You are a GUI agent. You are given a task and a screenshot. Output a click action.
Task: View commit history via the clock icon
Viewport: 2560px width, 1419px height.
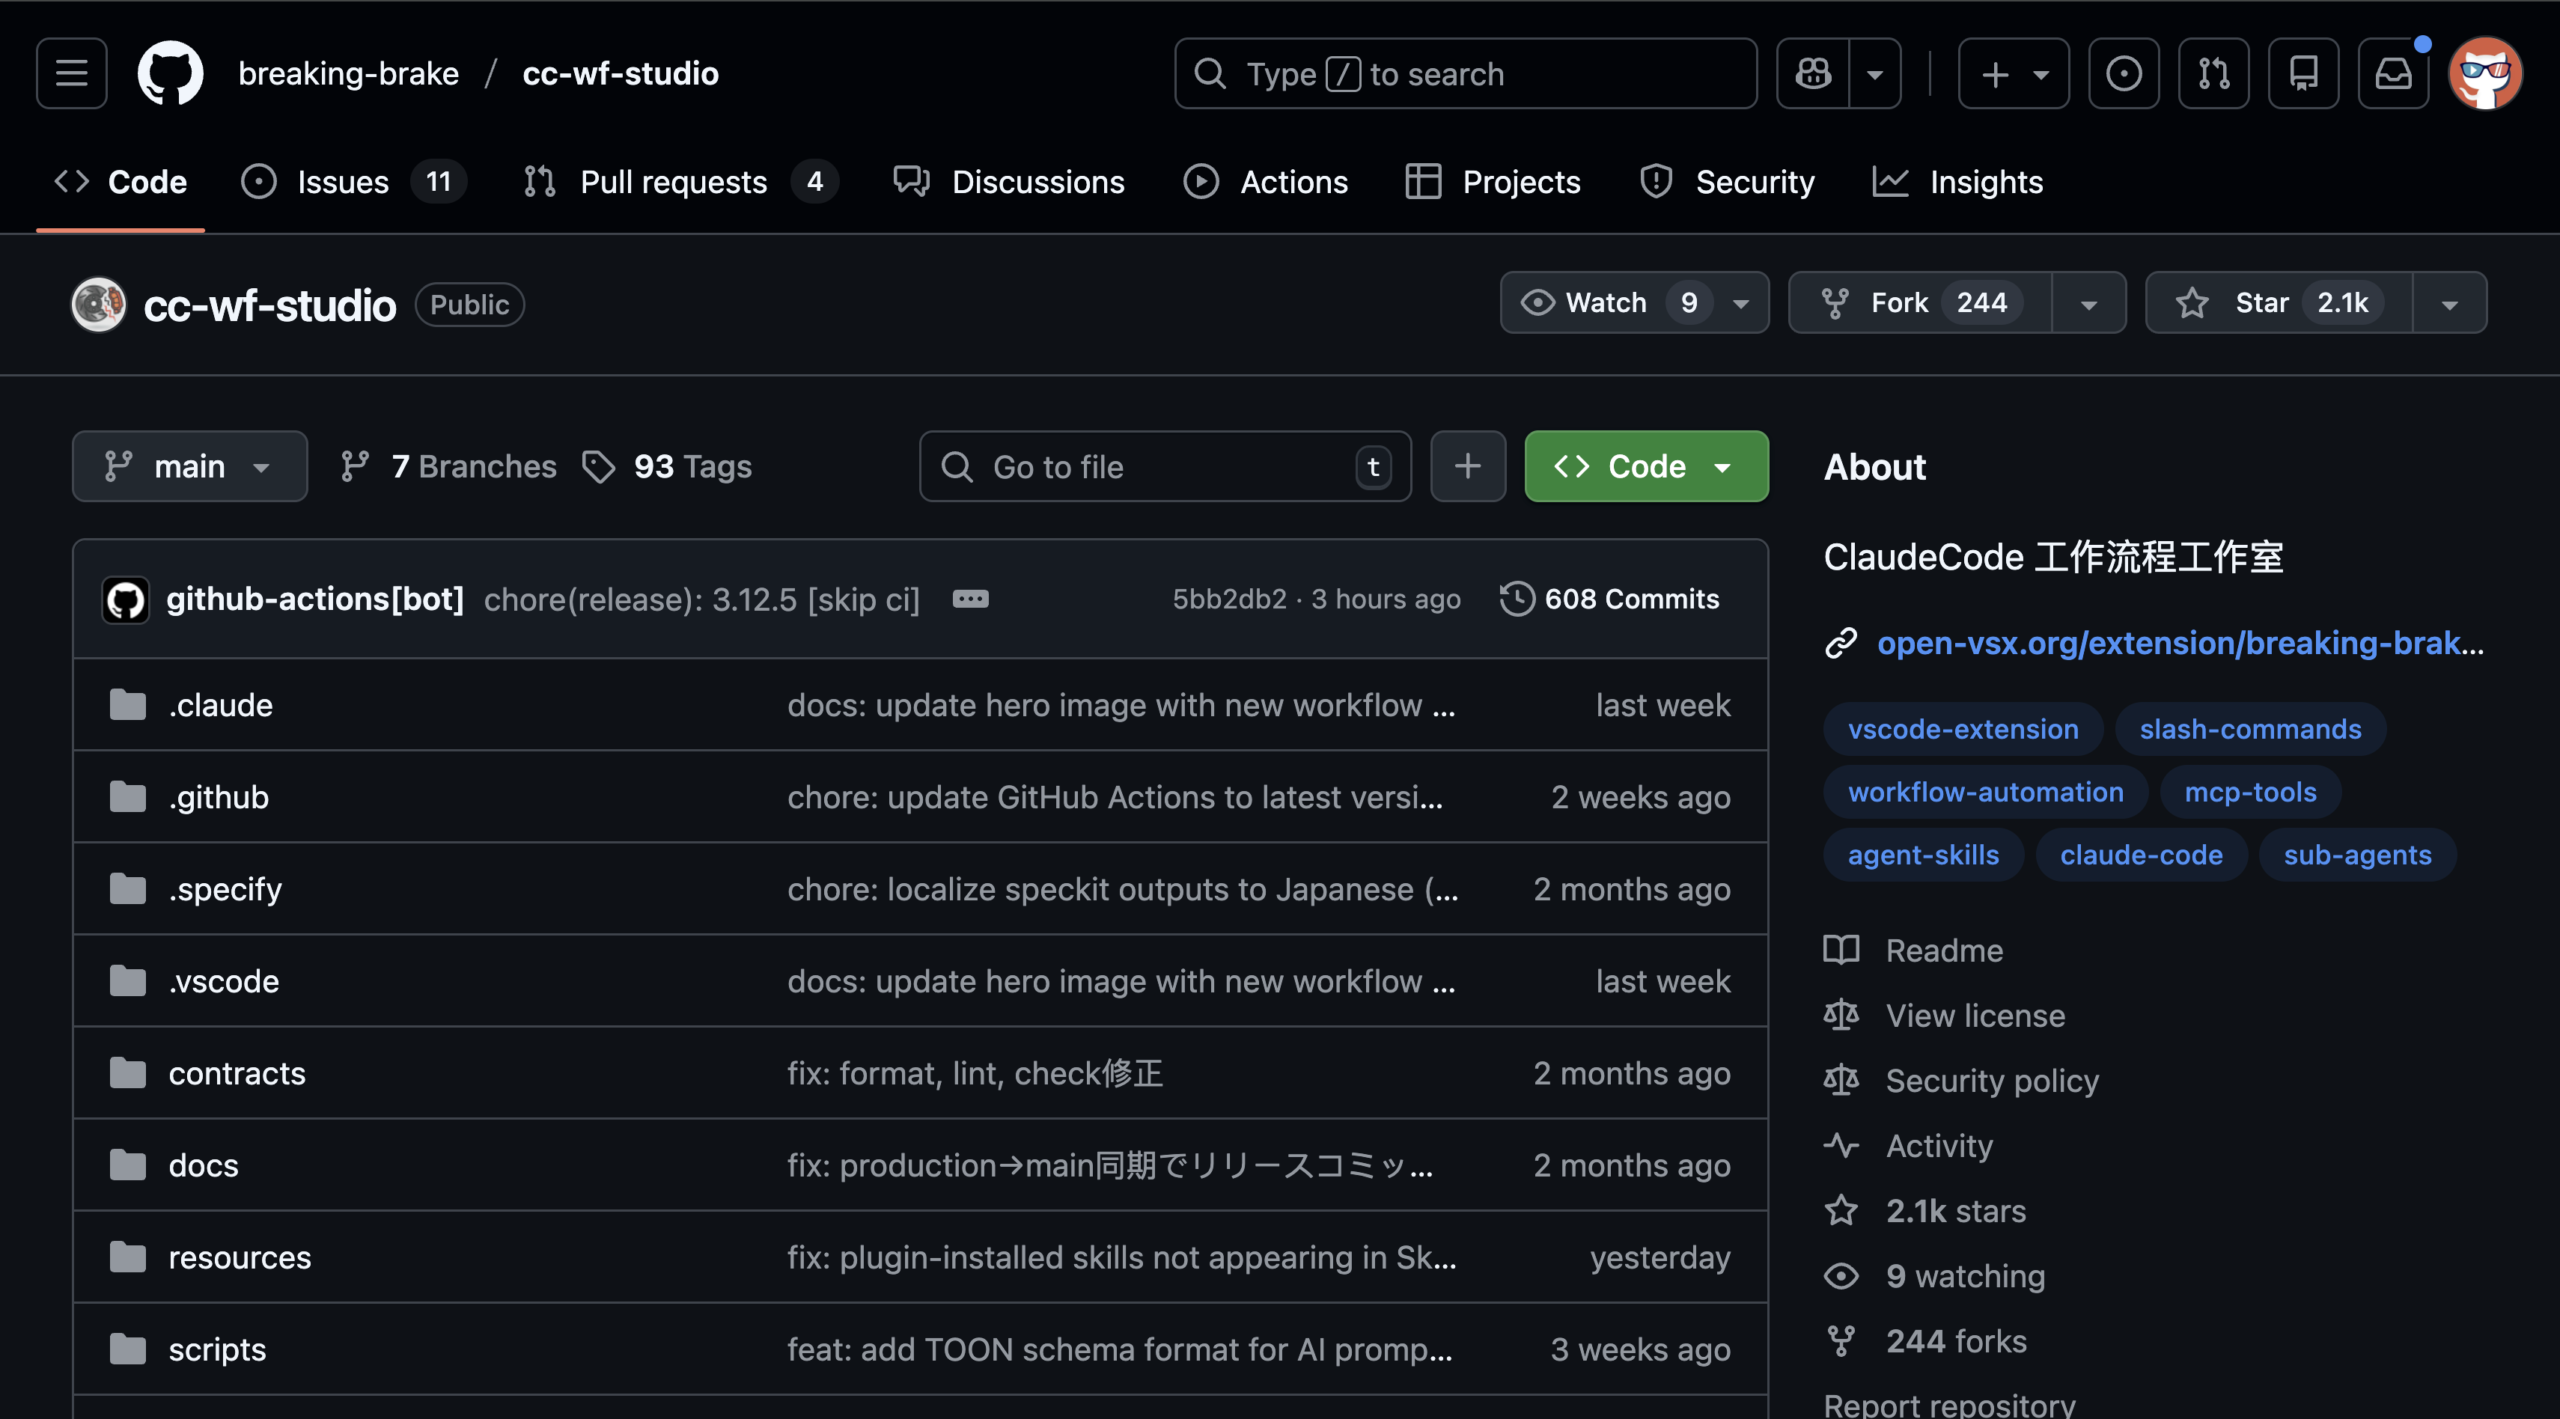point(1516,598)
